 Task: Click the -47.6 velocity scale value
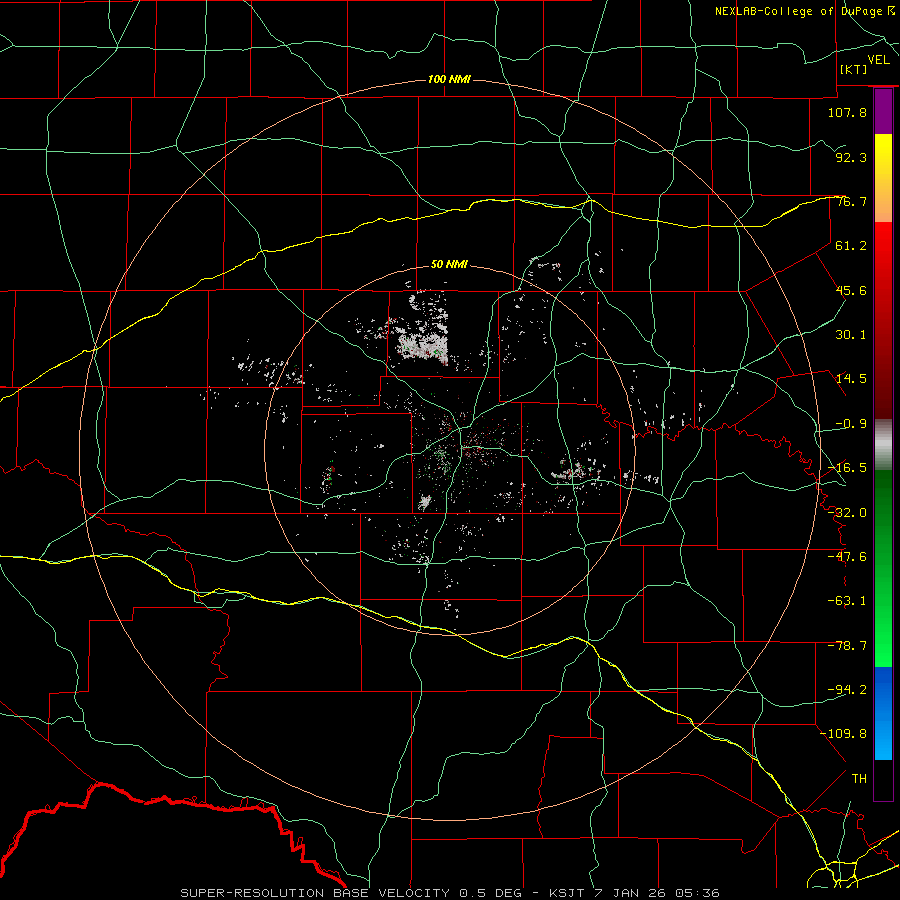point(847,557)
